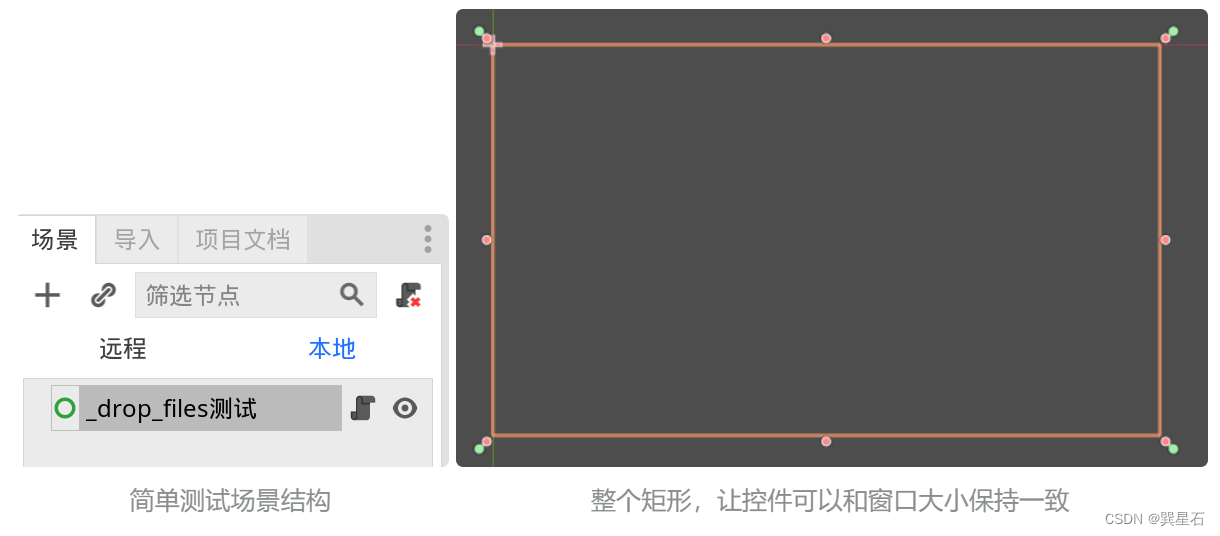Select the 场景 tab
Image resolution: width=1220 pixels, height=536 pixels.
pos(56,240)
